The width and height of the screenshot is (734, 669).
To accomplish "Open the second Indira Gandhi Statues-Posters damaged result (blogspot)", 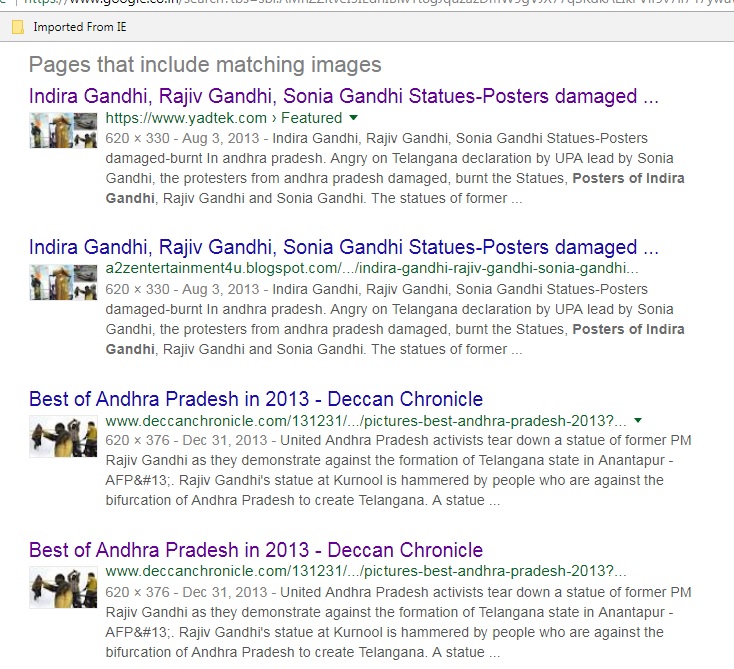I will point(344,247).
